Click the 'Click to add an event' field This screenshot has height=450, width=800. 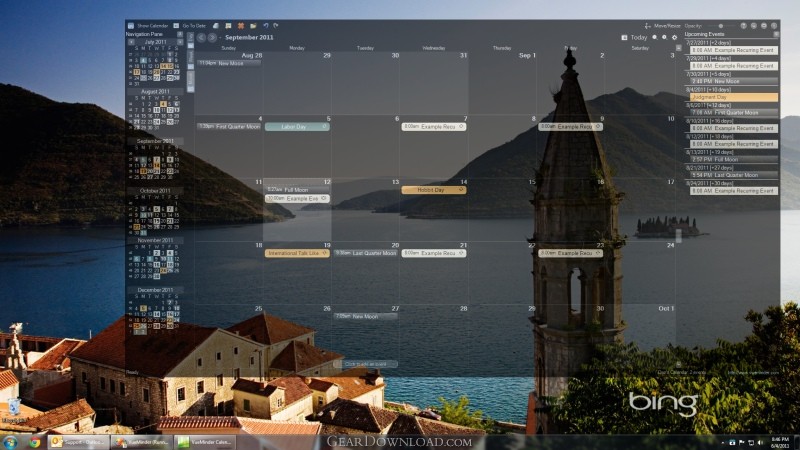365,364
